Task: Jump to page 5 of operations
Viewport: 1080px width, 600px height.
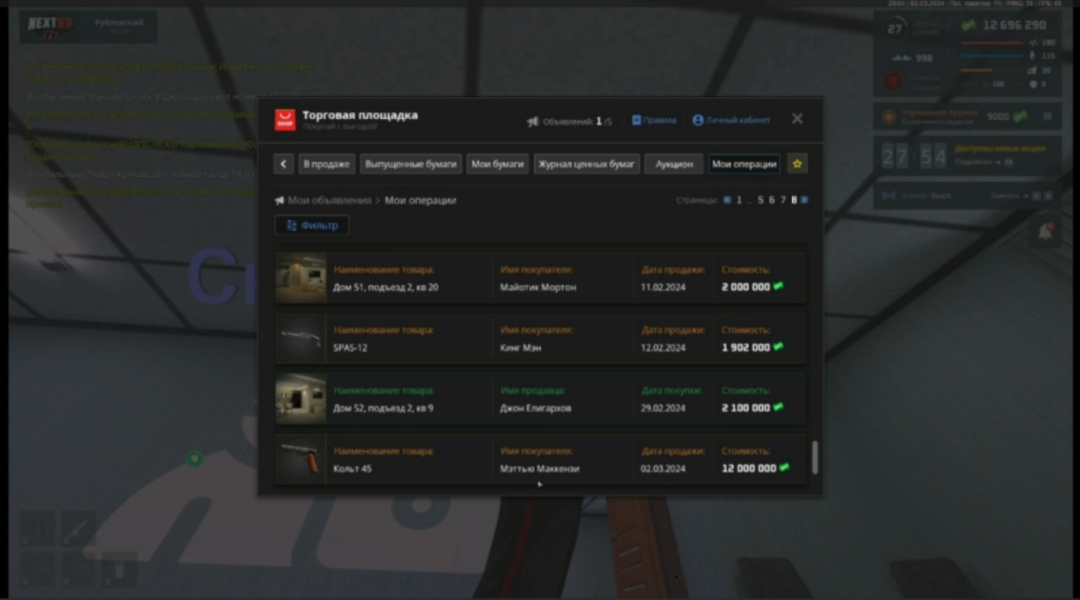Action: click(x=760, y=200)
